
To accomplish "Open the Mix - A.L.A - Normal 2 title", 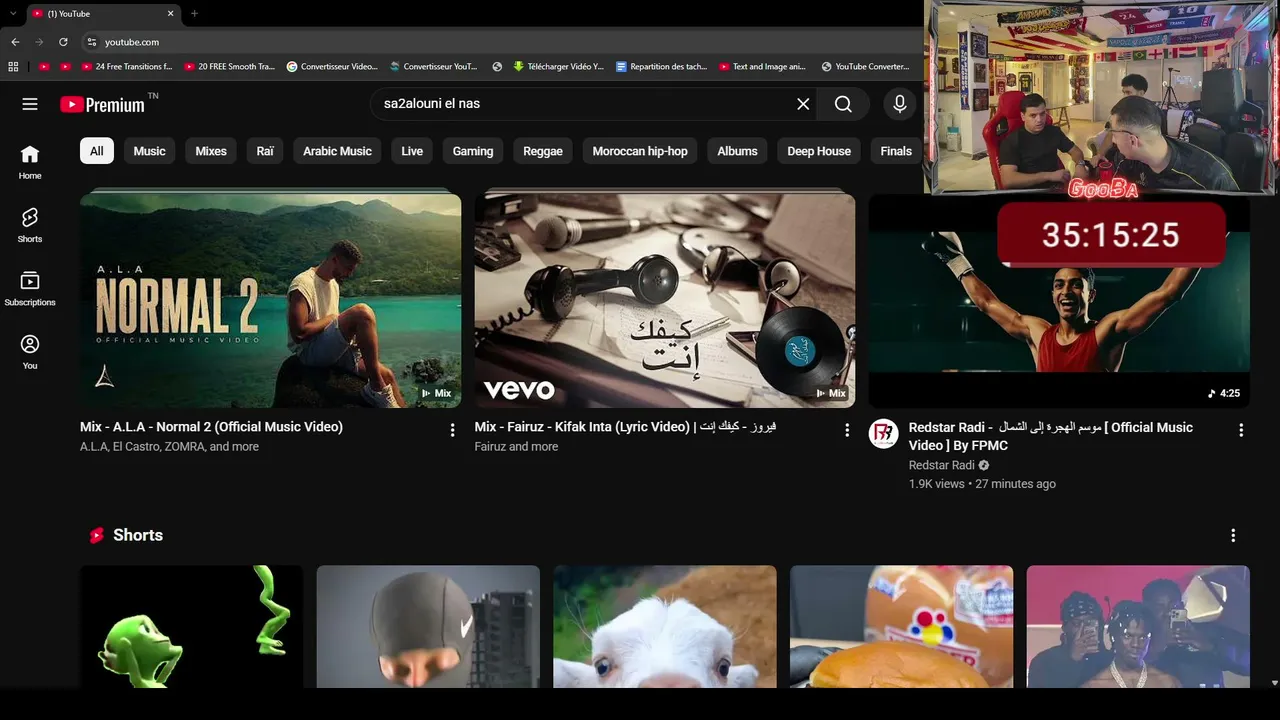I will (x=211, y=427).
